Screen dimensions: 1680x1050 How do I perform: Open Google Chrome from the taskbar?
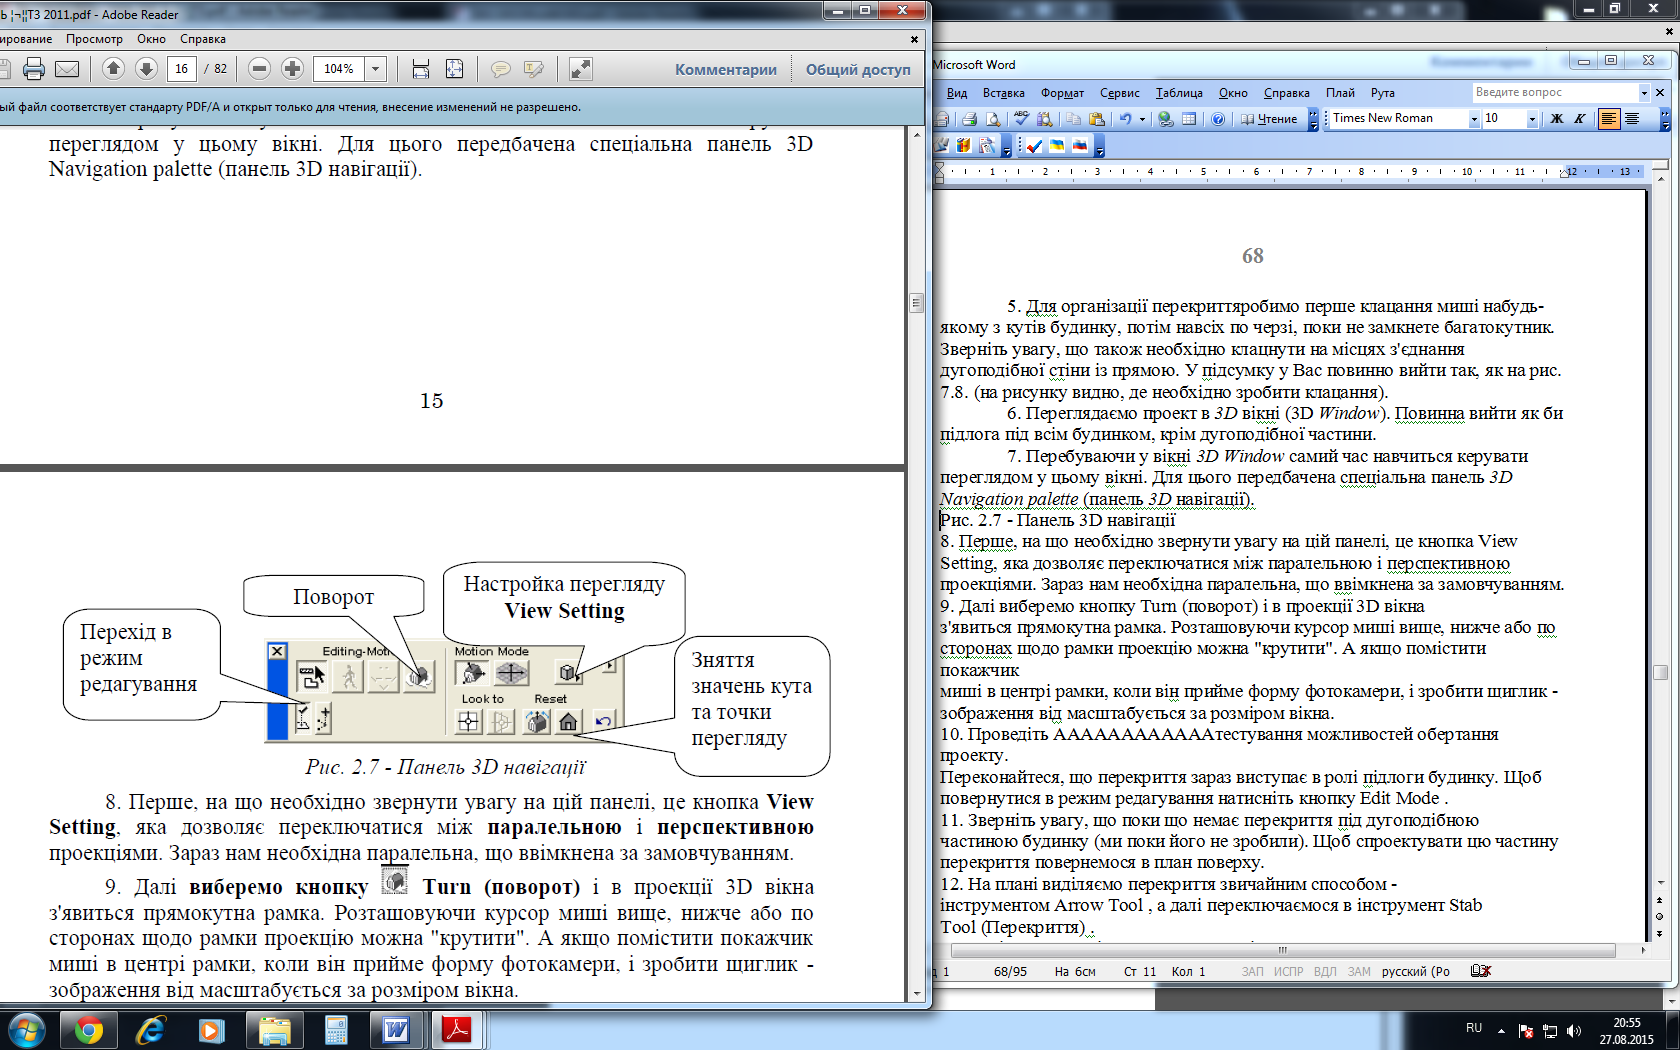(89, 1030)
